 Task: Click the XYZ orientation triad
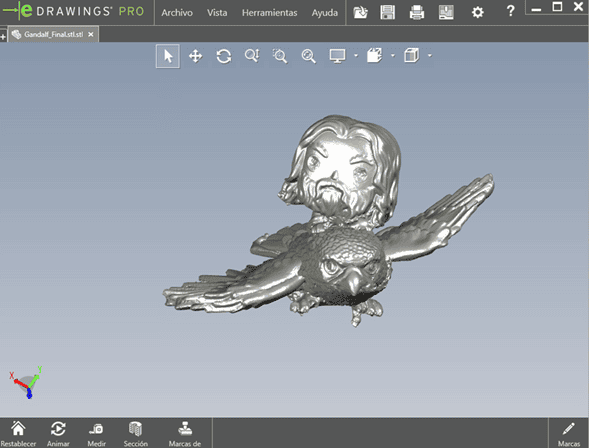[x=26, y=382]
